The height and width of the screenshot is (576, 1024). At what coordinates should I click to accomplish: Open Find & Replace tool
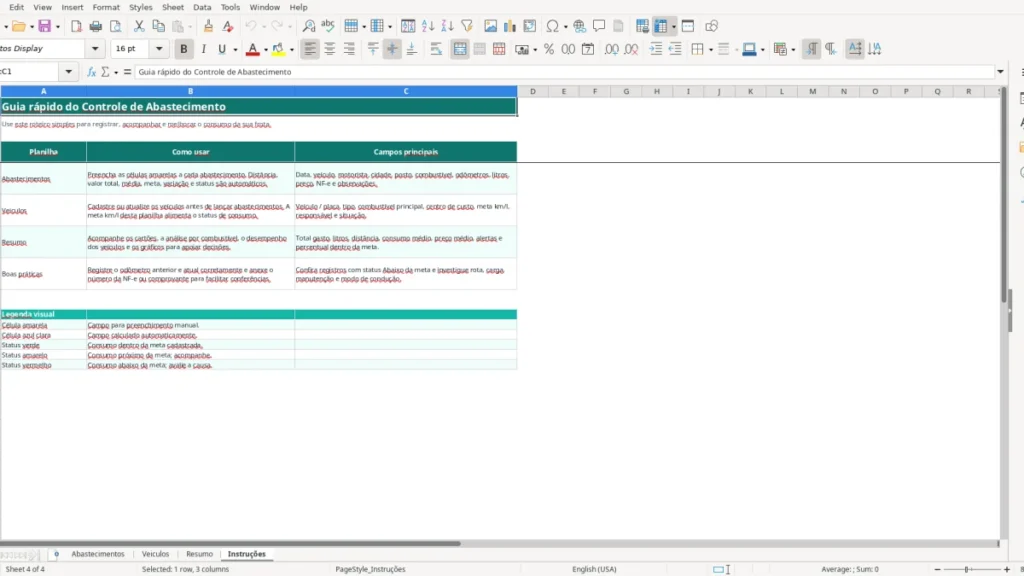[x=309, y=26]
